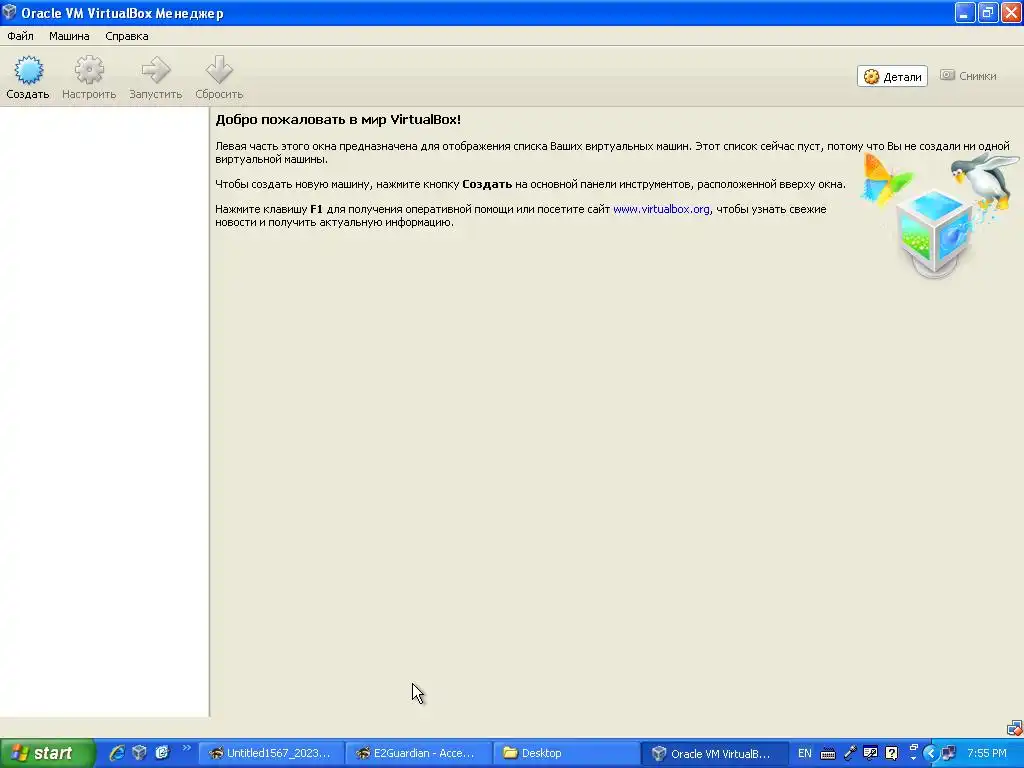Click the keyboard icon in language bar
The height and width of the screenshot is (768, 1024).
(827, 754)
